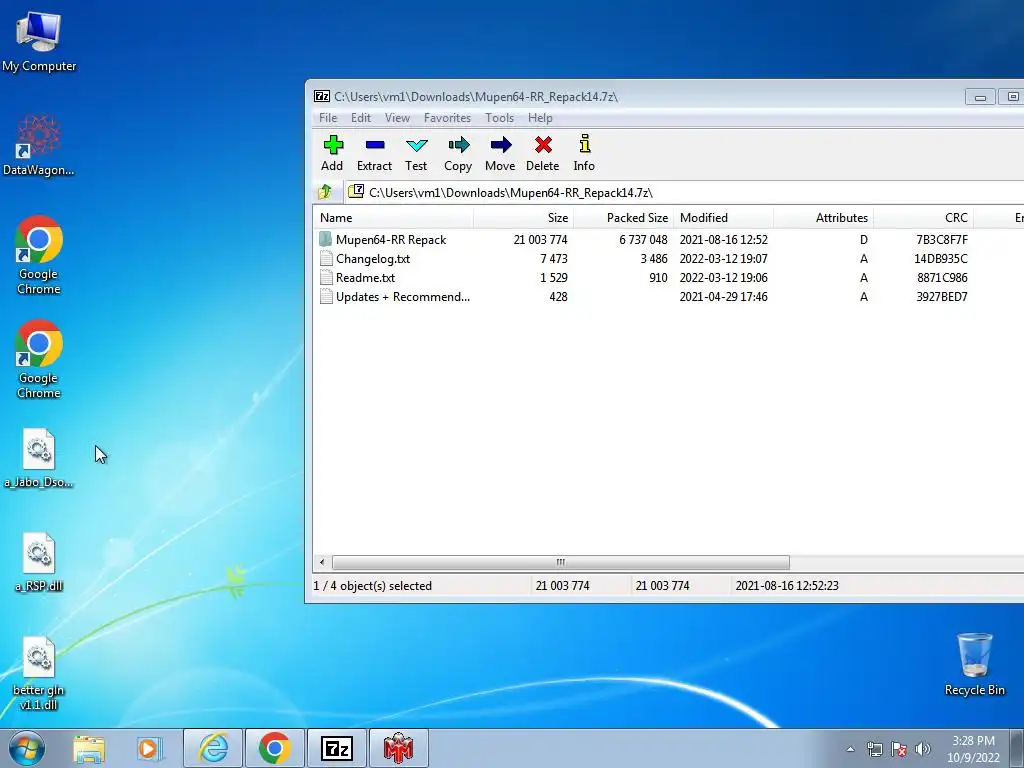Select the a_Jabo_Dso... file on desktop

point(39,458)
